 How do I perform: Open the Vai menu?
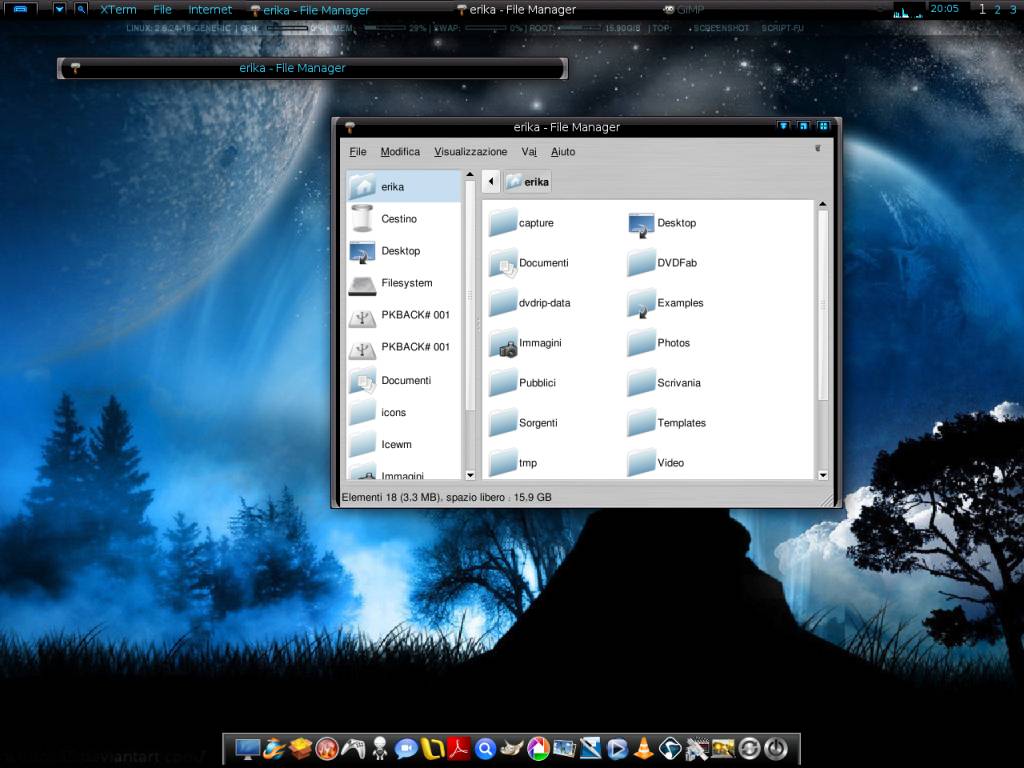point(529,152)
